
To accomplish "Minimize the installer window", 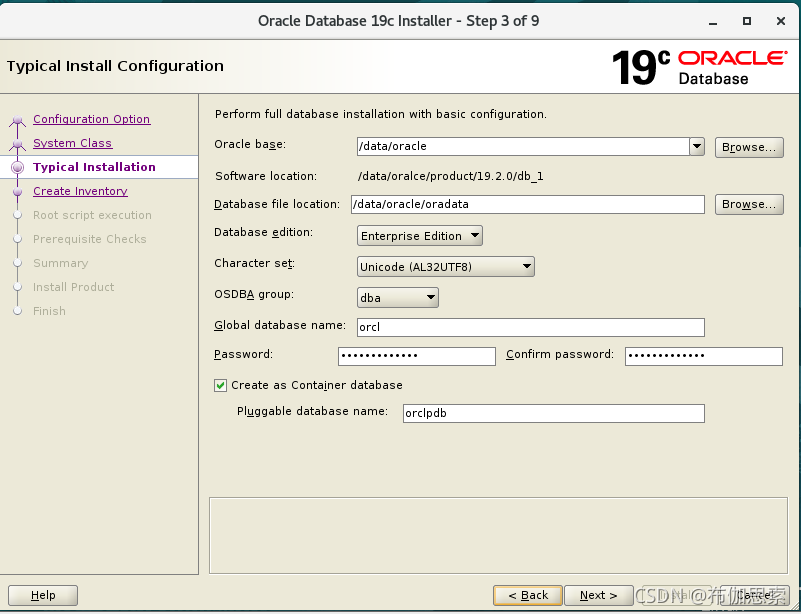I will coord(713,21).
